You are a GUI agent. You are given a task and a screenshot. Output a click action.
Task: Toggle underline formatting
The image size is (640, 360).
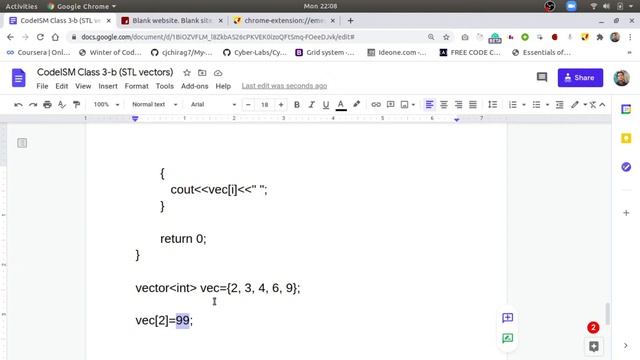tap(326, 105)
